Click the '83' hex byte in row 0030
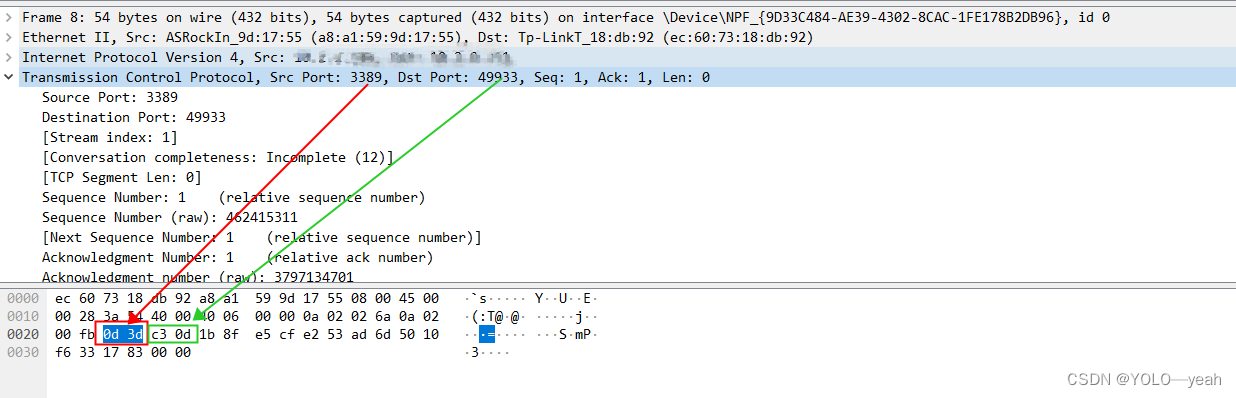 point(135,352)
